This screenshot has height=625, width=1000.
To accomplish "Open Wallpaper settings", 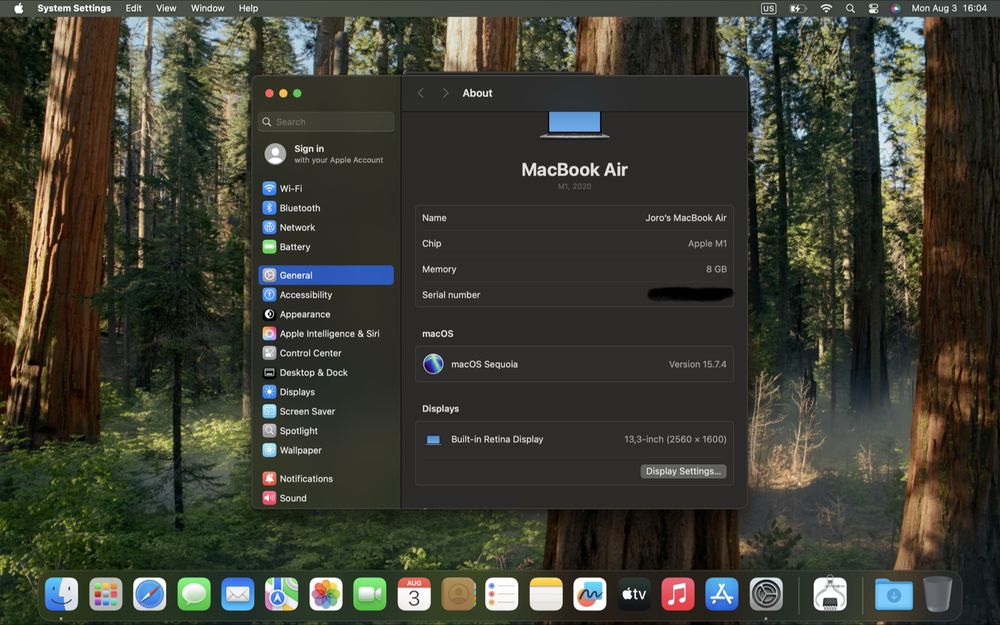I will coord(326,450).
